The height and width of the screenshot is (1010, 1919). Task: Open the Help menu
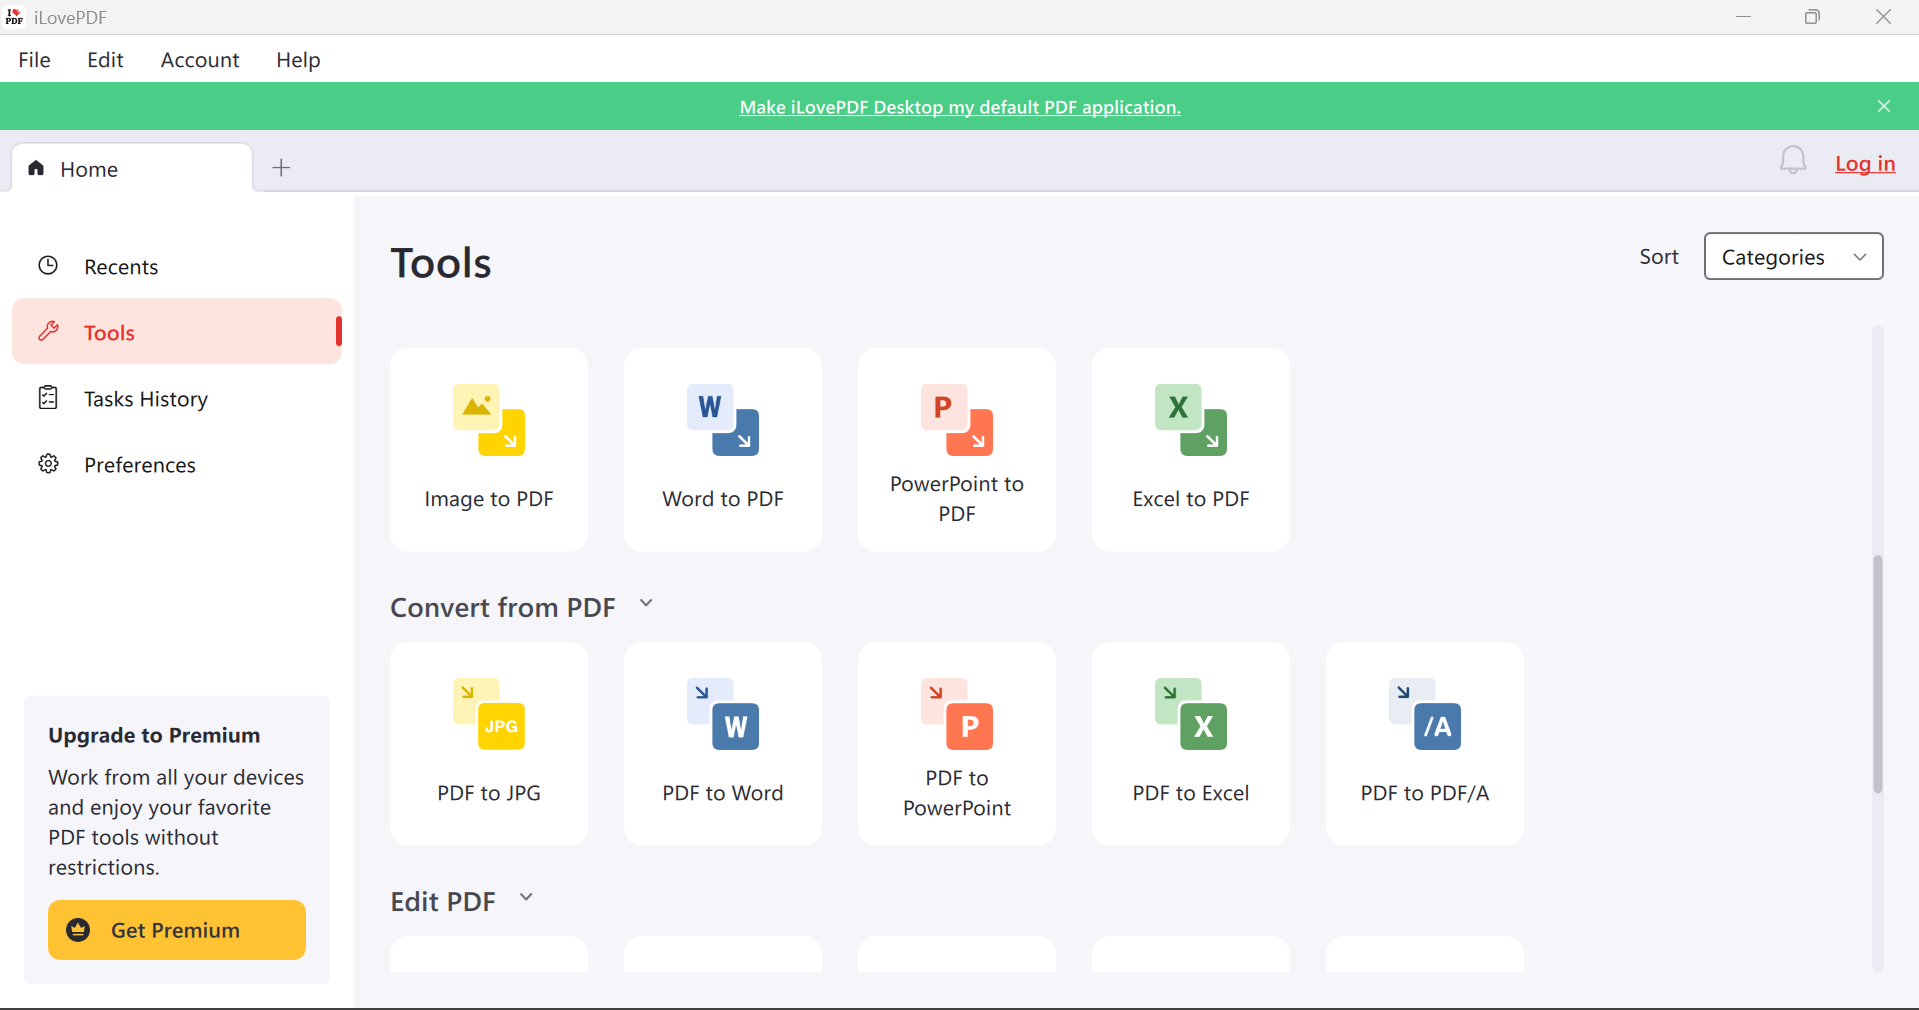point(298,60)
